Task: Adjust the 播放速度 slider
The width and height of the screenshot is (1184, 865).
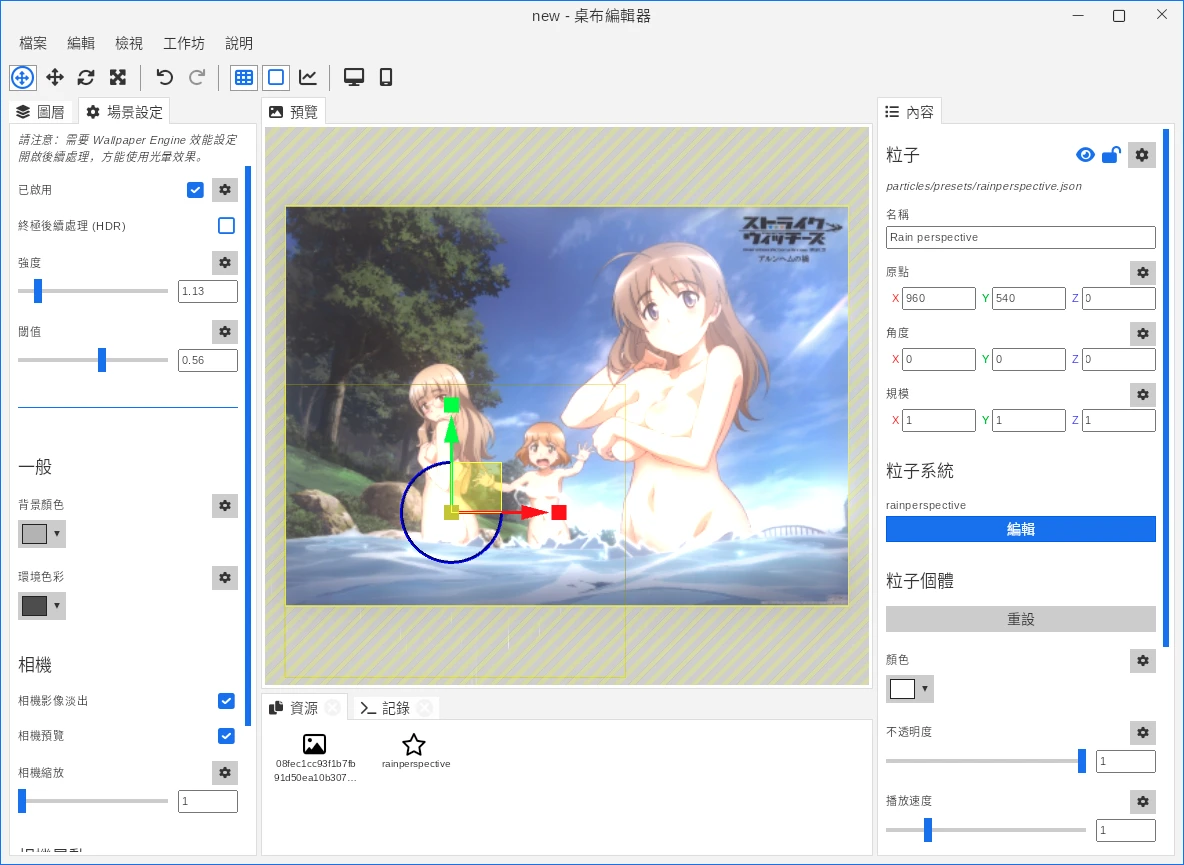Action: click(x=986, y=830)
